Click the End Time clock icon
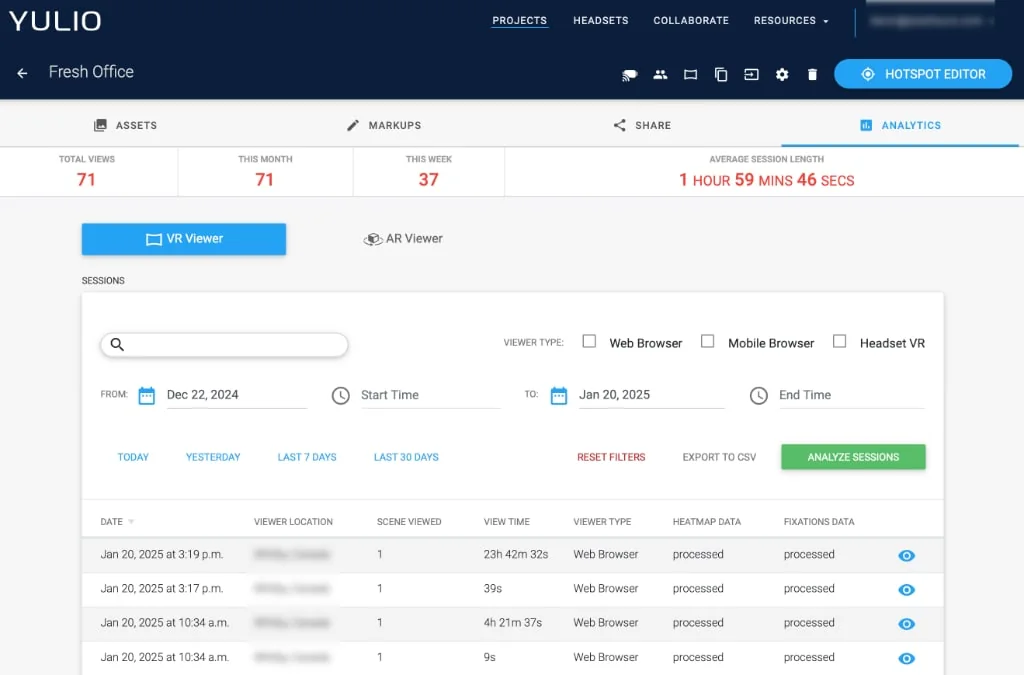1024x675 pixels. (758, 396)
